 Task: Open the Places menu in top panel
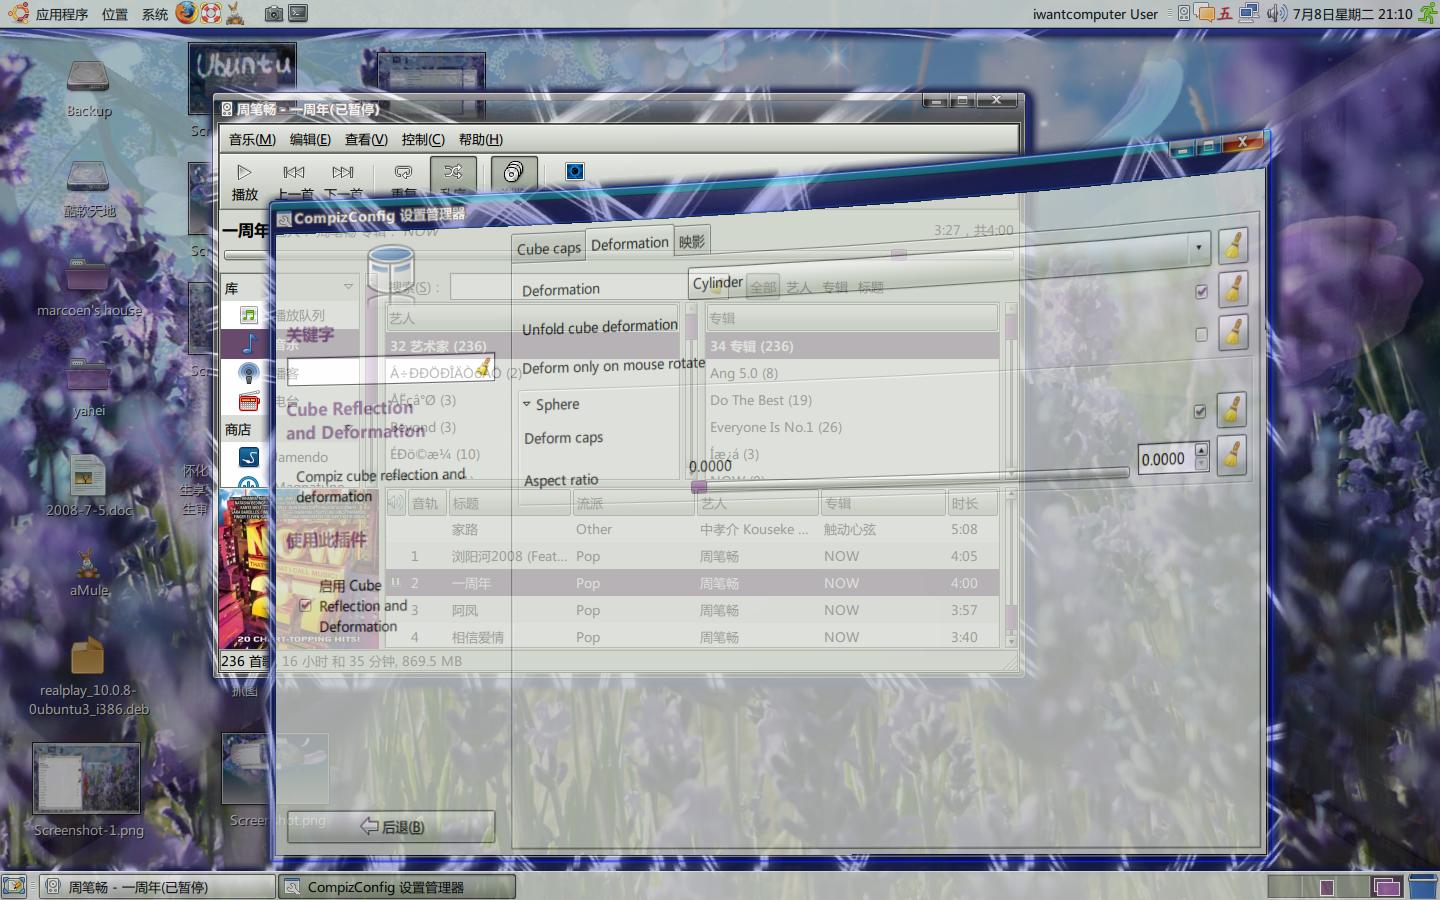[115, 14]
